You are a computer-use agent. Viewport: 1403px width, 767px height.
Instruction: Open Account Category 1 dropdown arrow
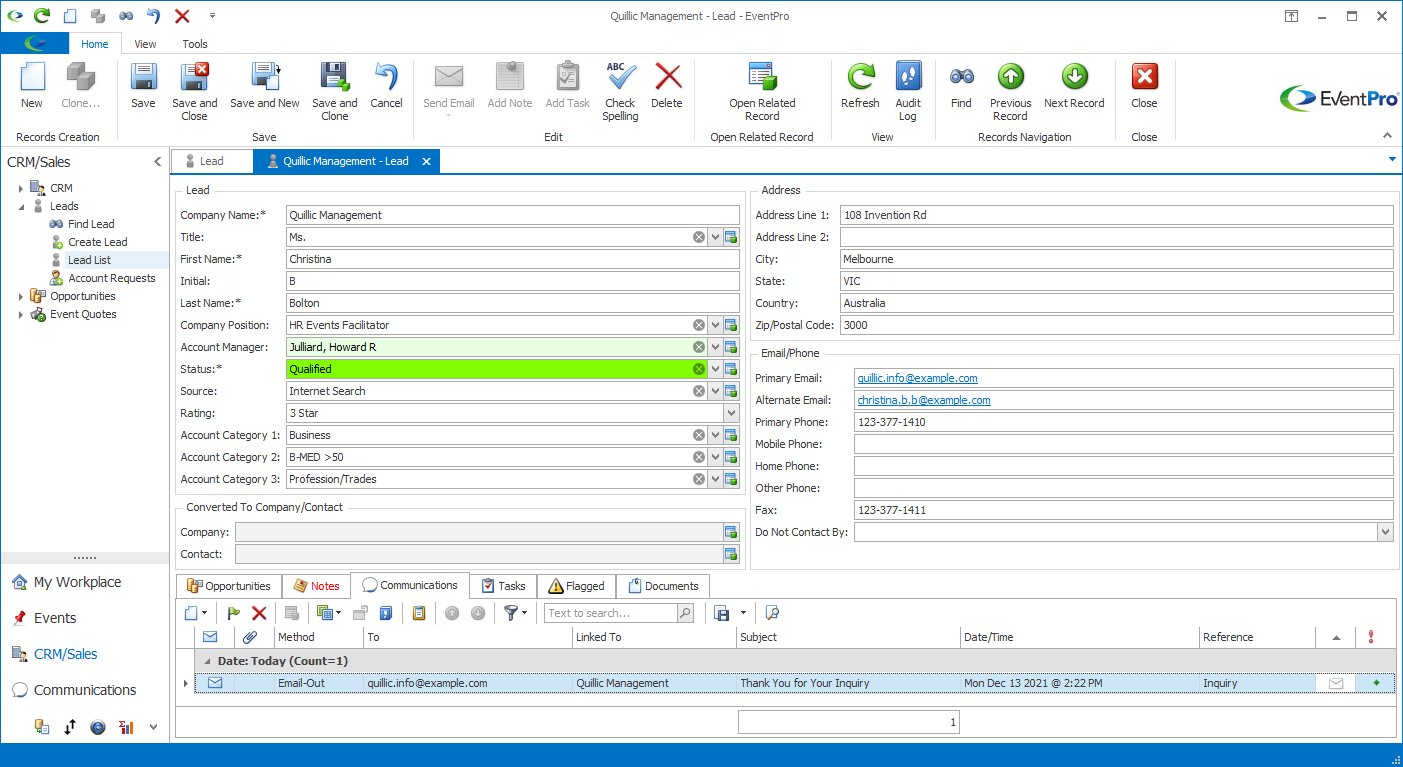click(x=715, y=435)
